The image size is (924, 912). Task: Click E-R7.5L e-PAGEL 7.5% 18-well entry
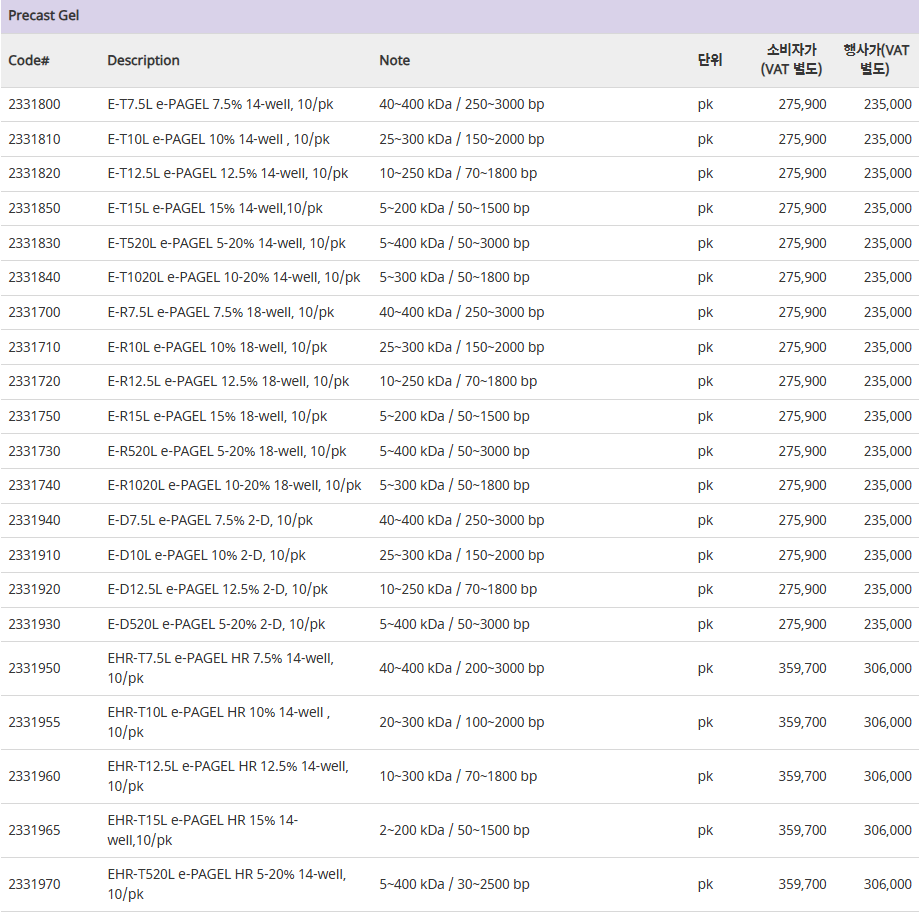[220, 312]
